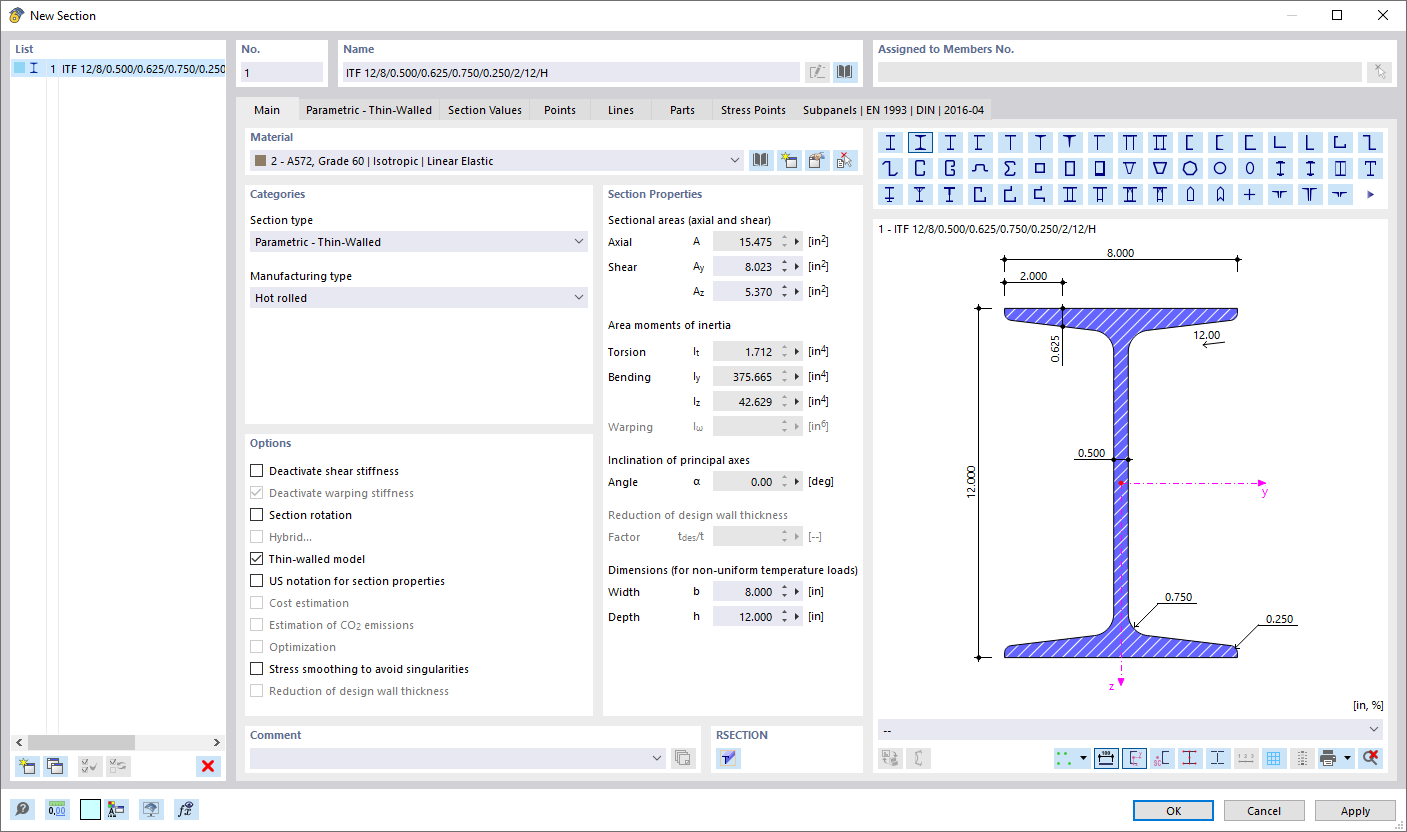Expand the Section type combo box
This screenshot has width=1407, height=832.
coord(579,241)
